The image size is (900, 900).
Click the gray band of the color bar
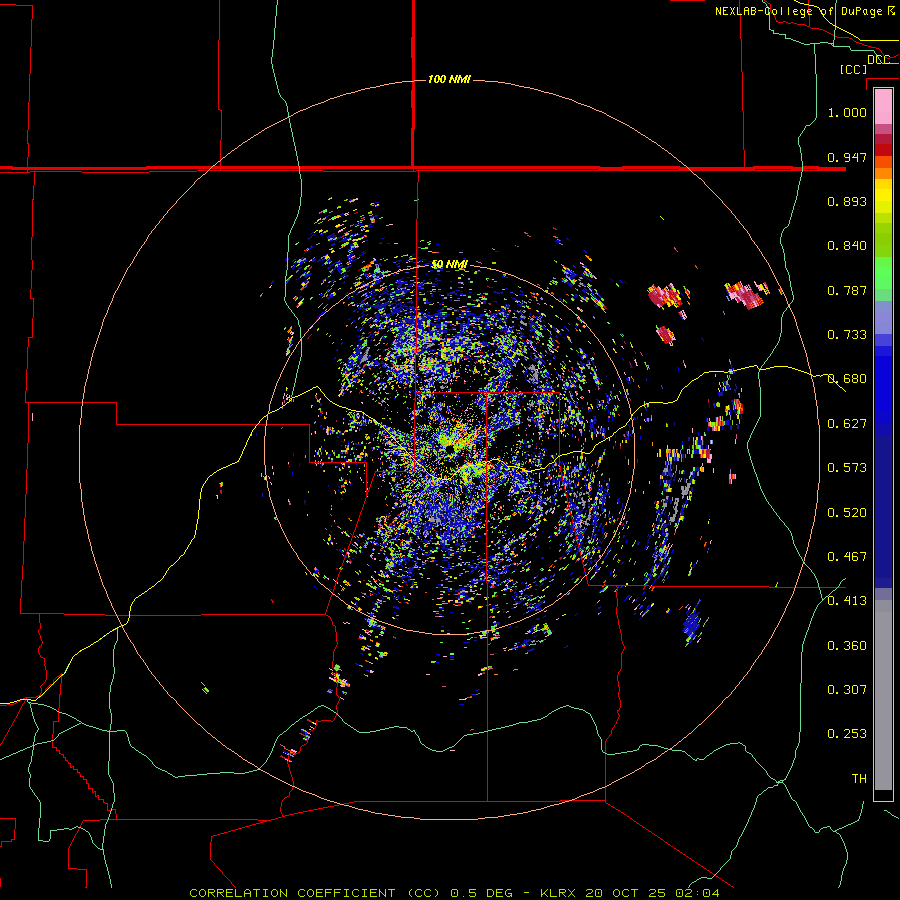click(883, 695)
